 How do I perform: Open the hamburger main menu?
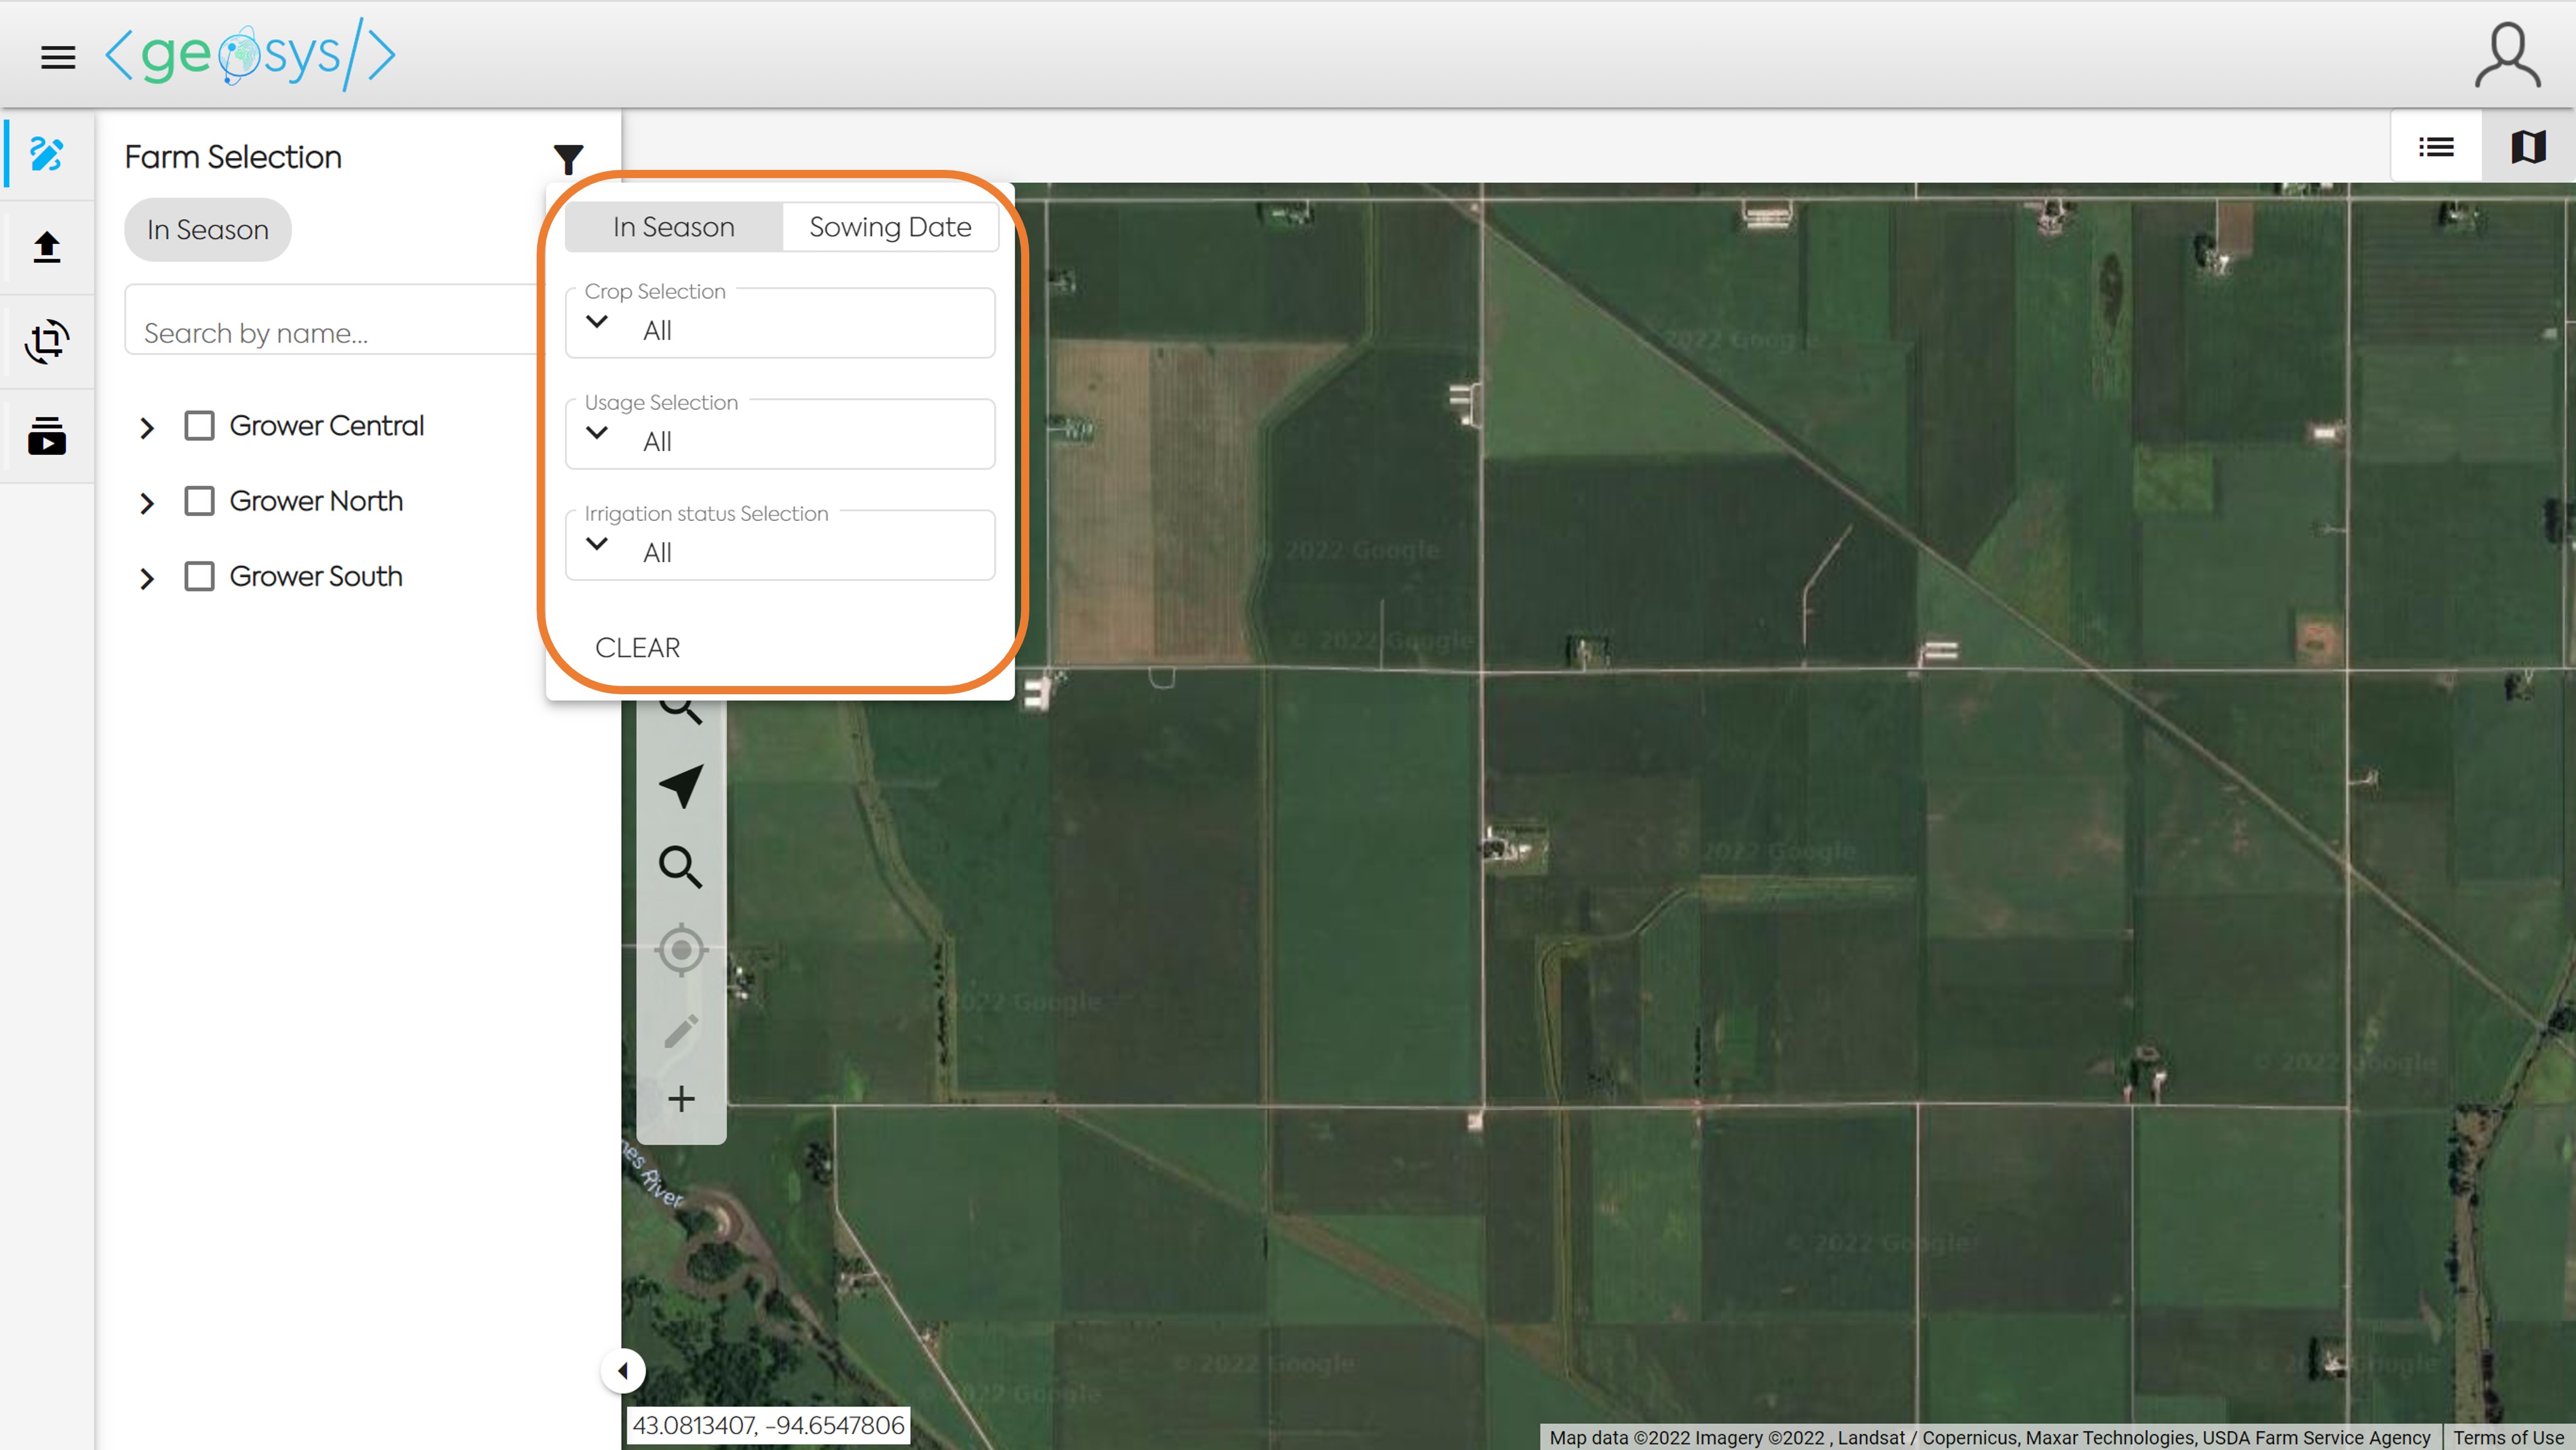(58, 57)
